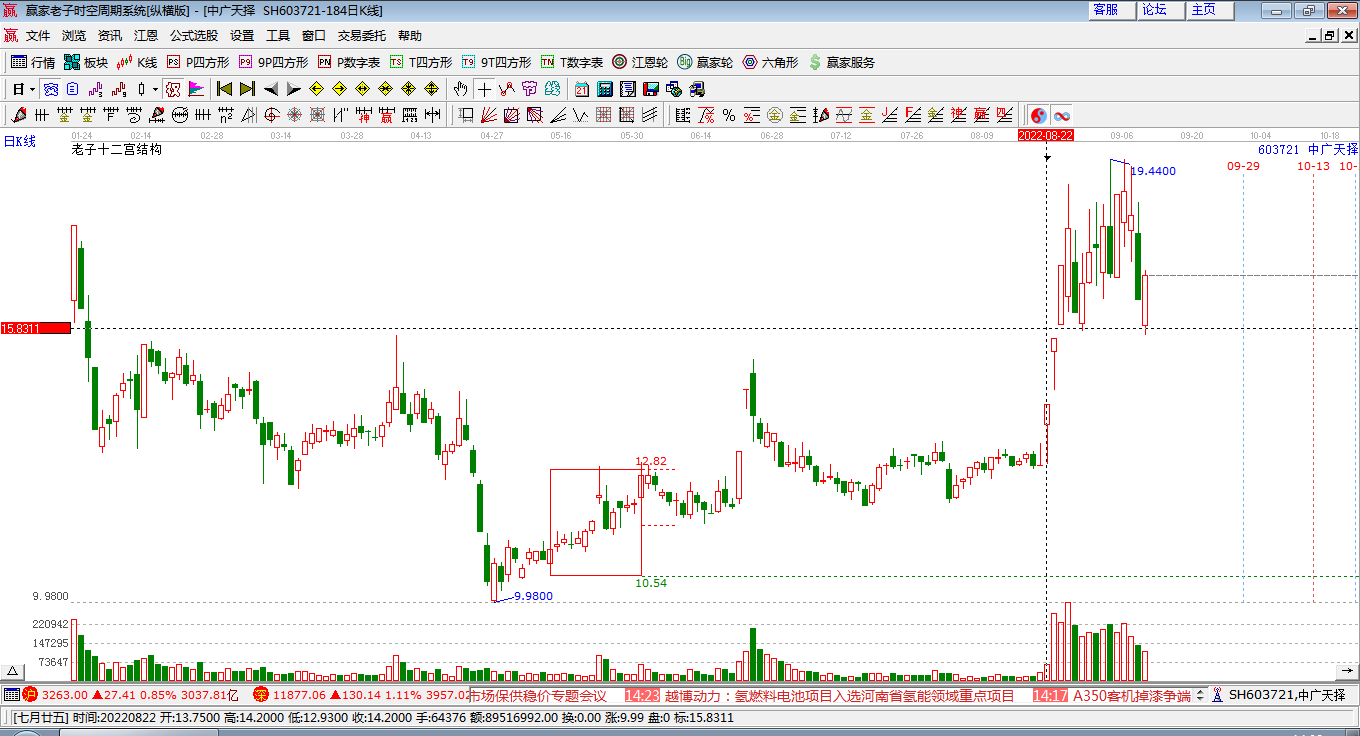
Task: Open the 工具 menu
Action: (x=278, y=36)
